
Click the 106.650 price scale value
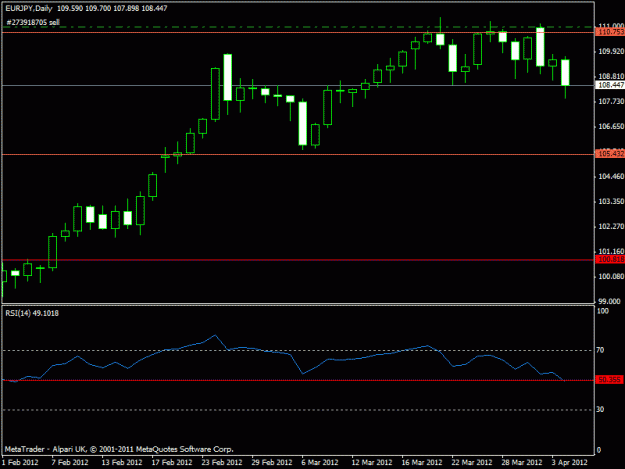(x=611, y=126)
